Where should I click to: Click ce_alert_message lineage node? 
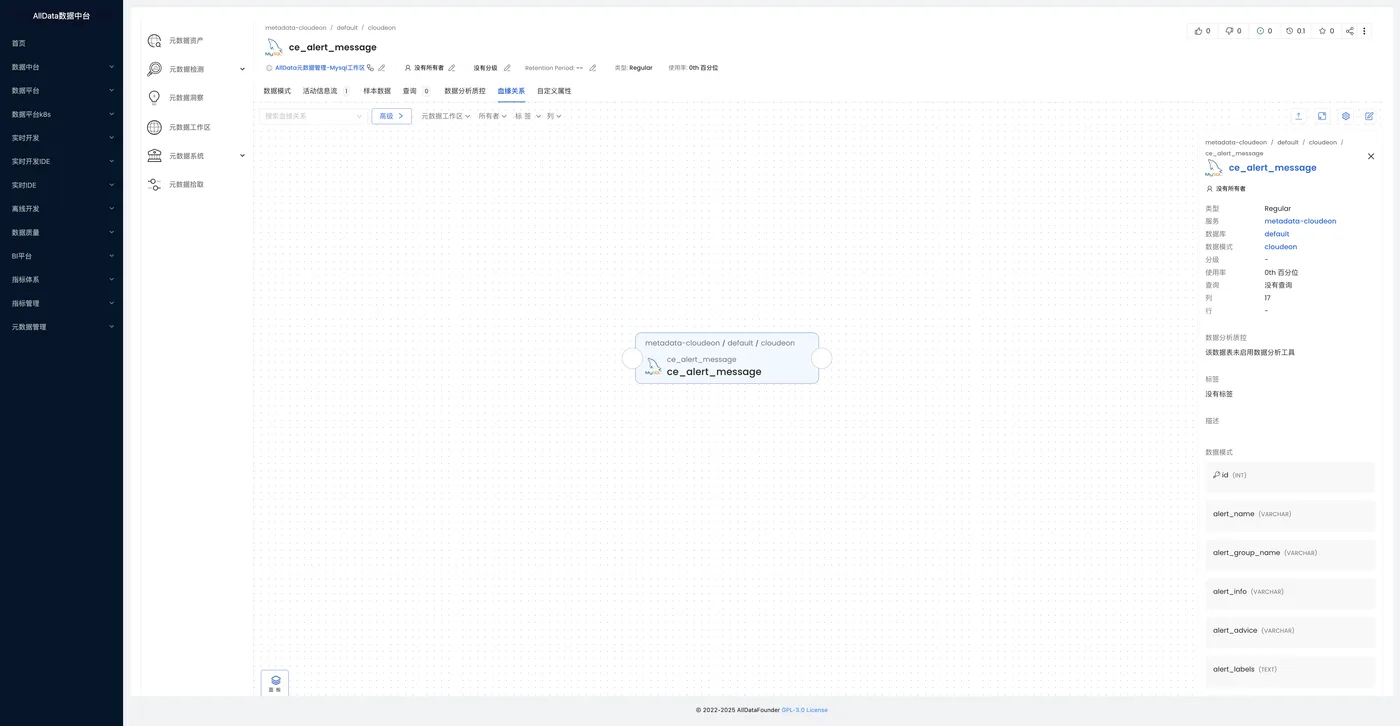pos(727,358)
